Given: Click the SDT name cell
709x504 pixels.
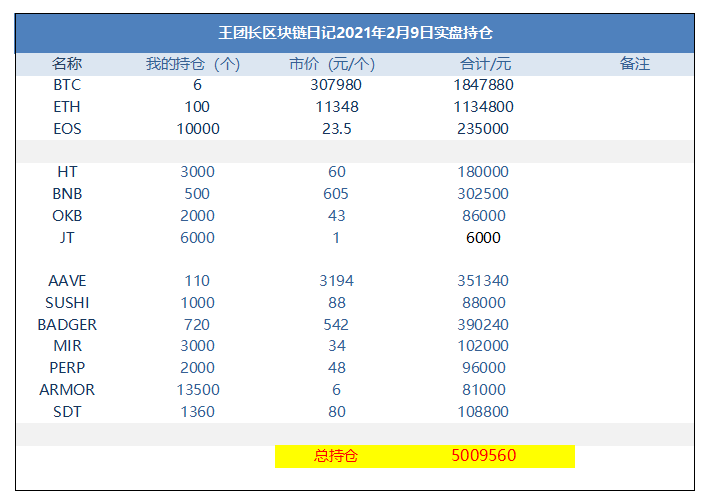Looking at the screenshot, I should 67,412.
